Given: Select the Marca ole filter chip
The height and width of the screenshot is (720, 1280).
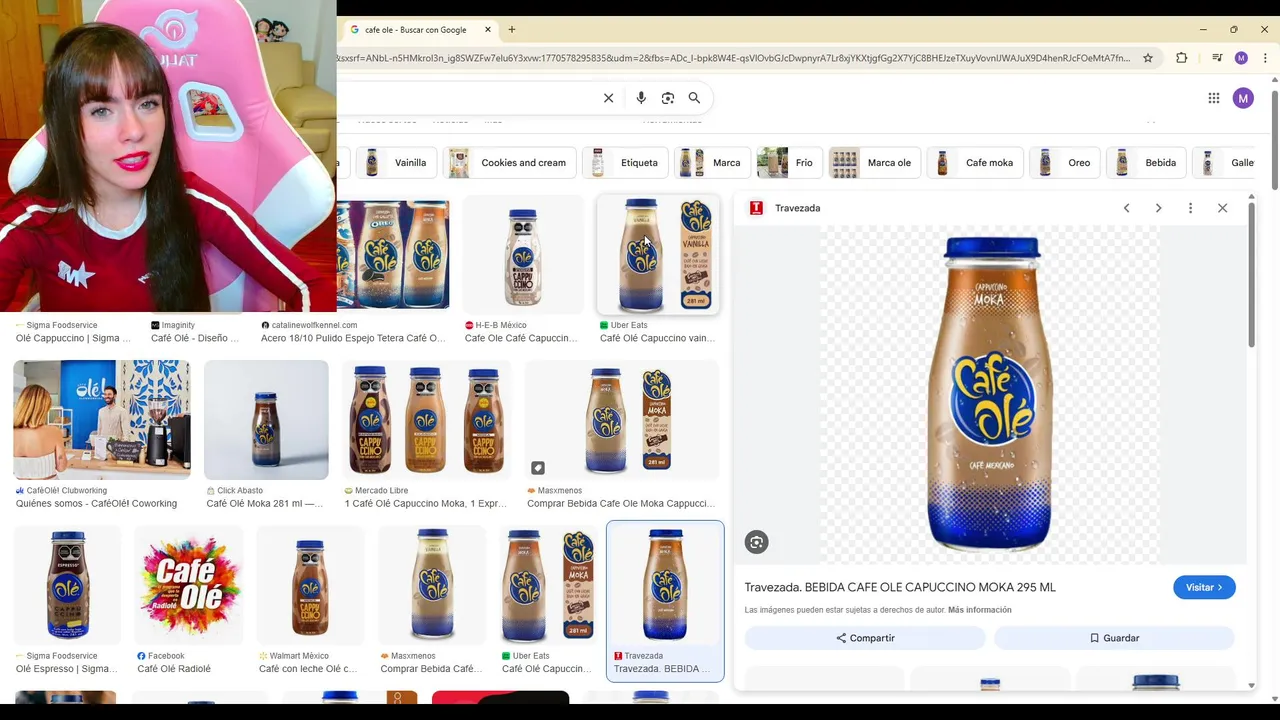Looking at the screenshot, I should pyautogui.click(x=874, y=163).
